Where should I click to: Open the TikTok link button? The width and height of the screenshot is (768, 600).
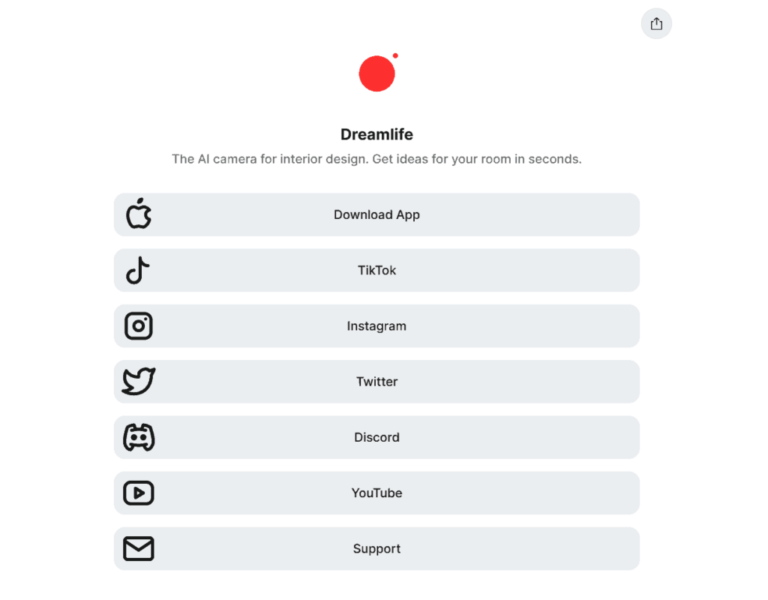point(377,270)
